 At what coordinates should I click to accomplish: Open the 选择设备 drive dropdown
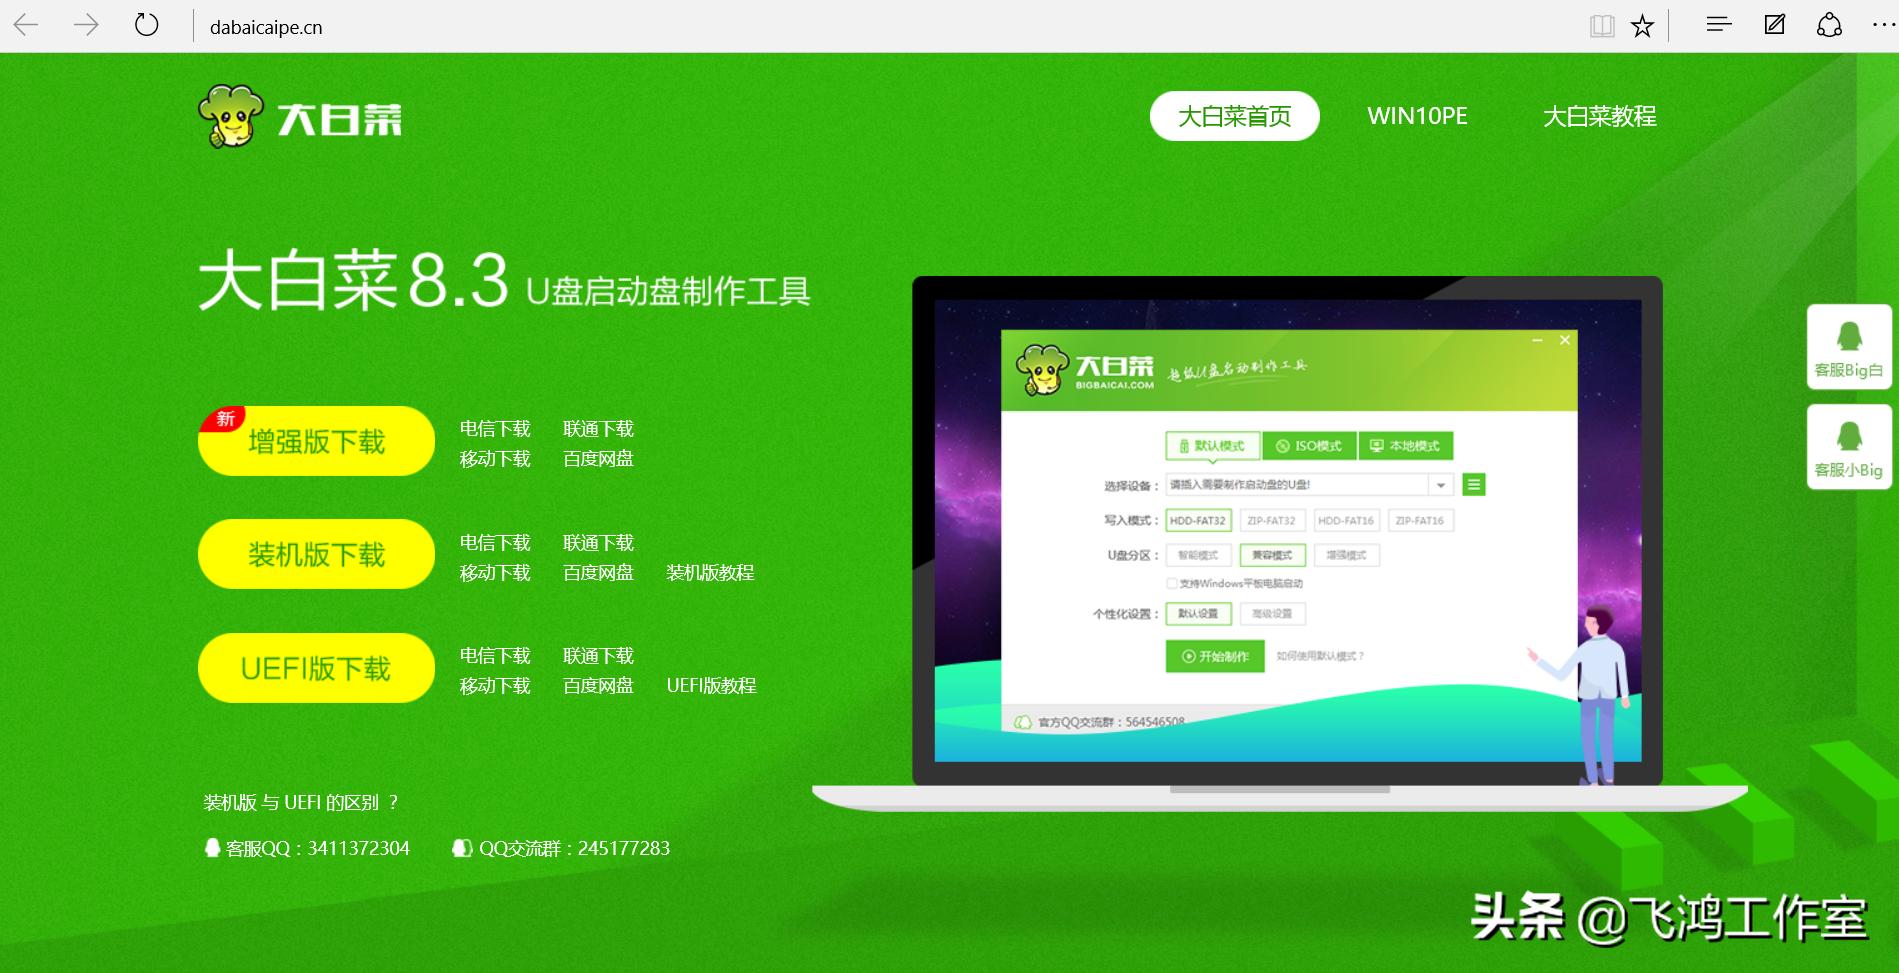coord(1441,484)
